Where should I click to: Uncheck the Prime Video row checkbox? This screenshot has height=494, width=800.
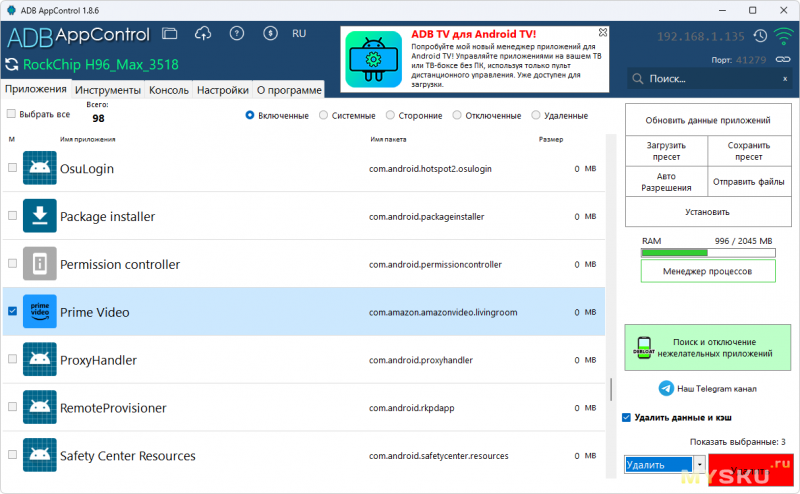tap(13, 311)
